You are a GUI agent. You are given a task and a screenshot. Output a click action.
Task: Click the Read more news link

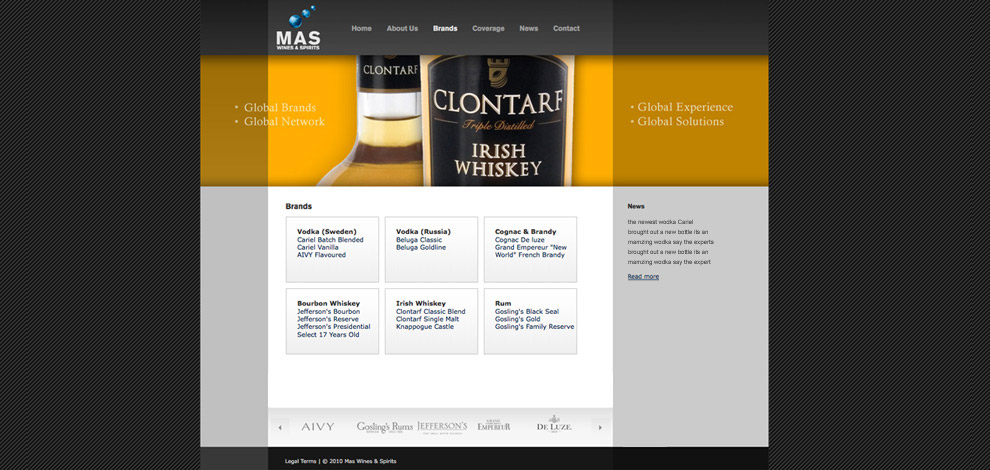click(643, 277)
